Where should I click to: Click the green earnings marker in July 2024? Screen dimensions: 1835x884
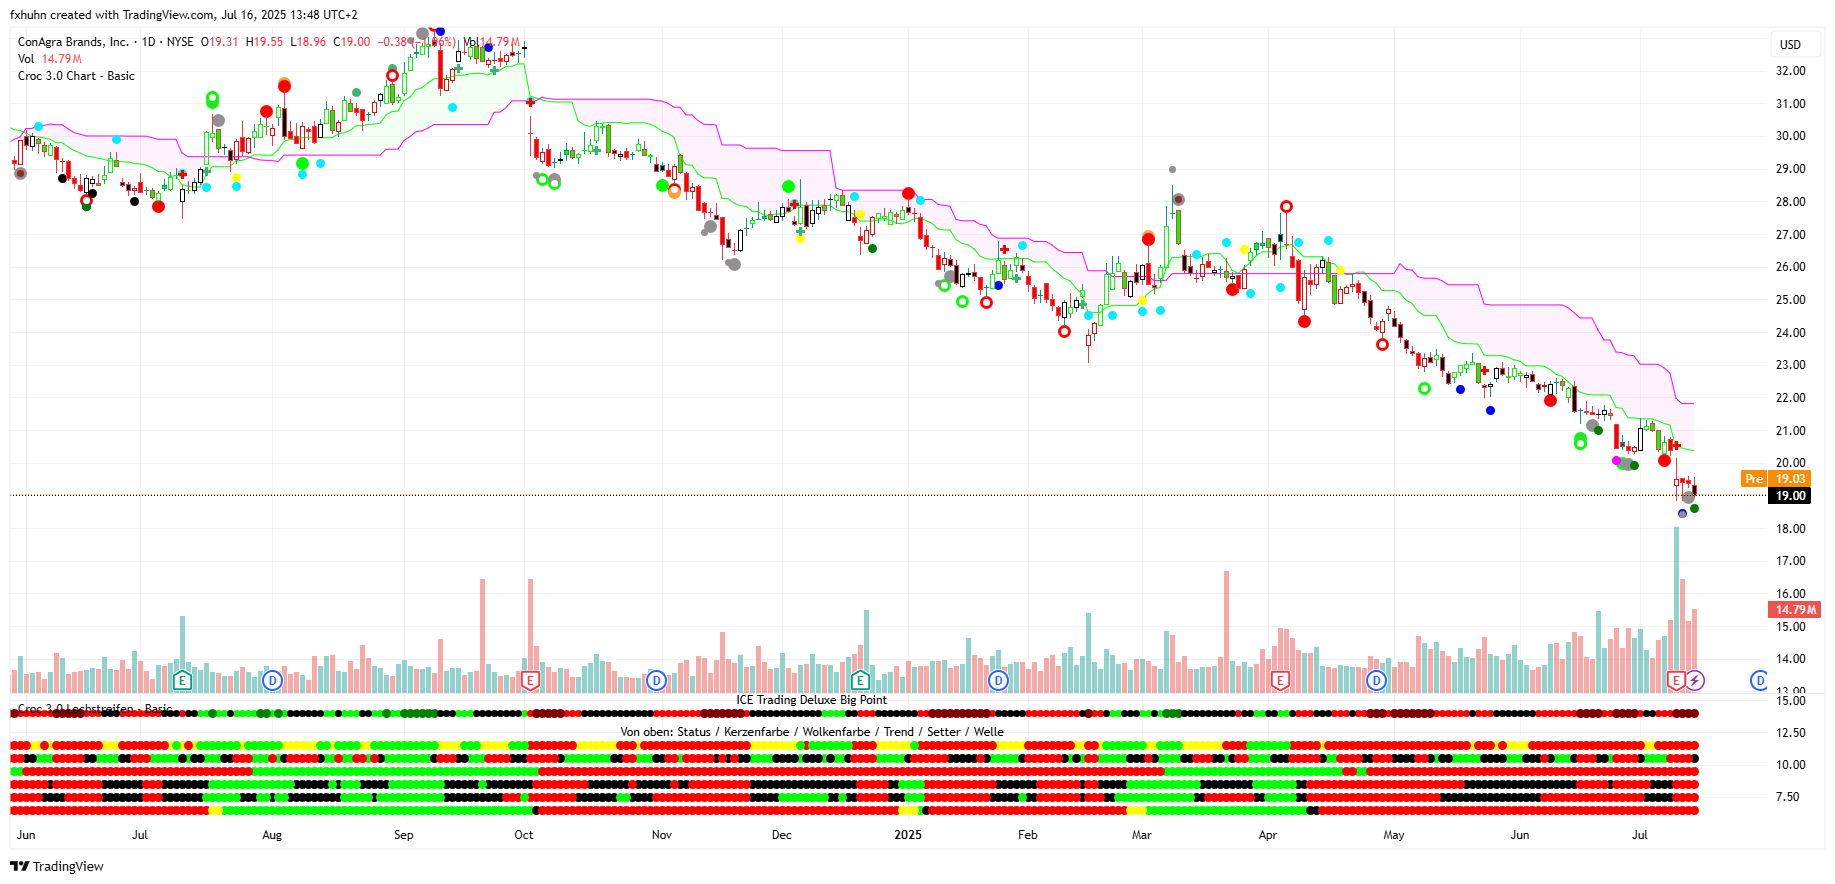(182, 681)
